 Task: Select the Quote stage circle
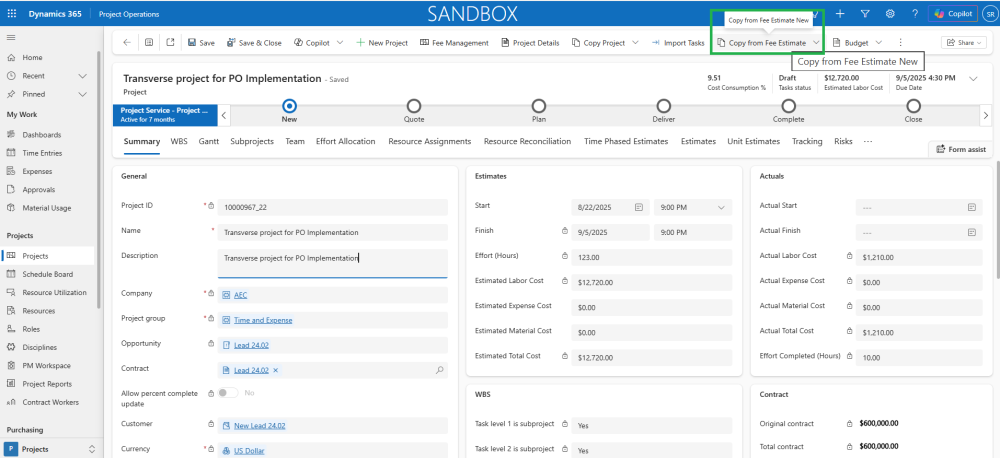(x=414, y=105)
